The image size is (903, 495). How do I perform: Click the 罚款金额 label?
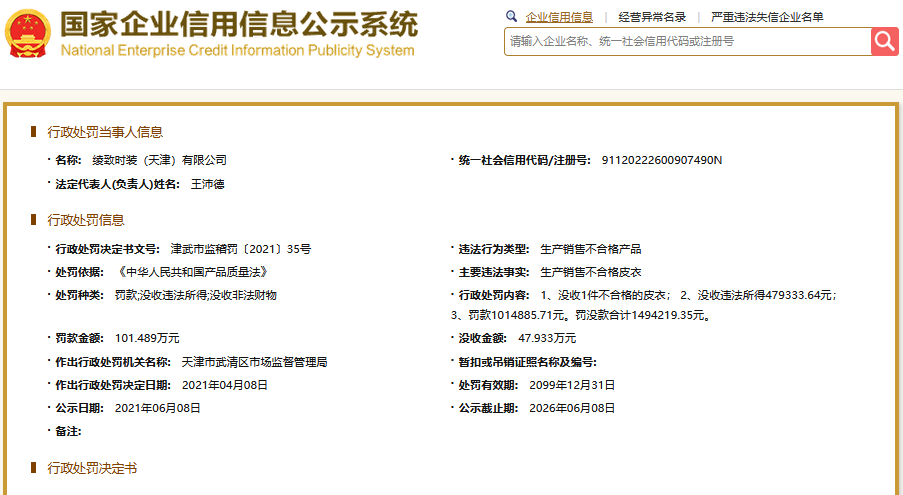coord(79,338)
